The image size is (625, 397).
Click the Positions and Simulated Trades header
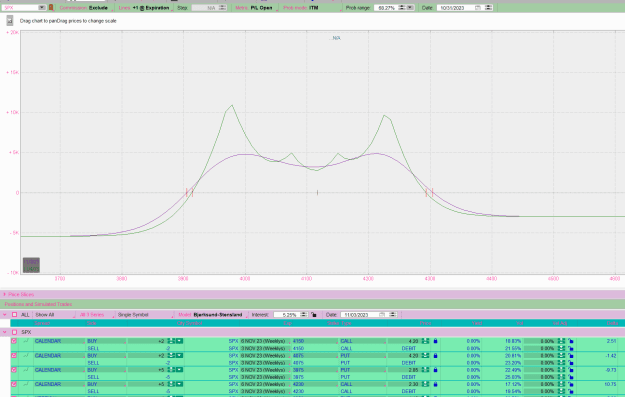tap(38, 304)
